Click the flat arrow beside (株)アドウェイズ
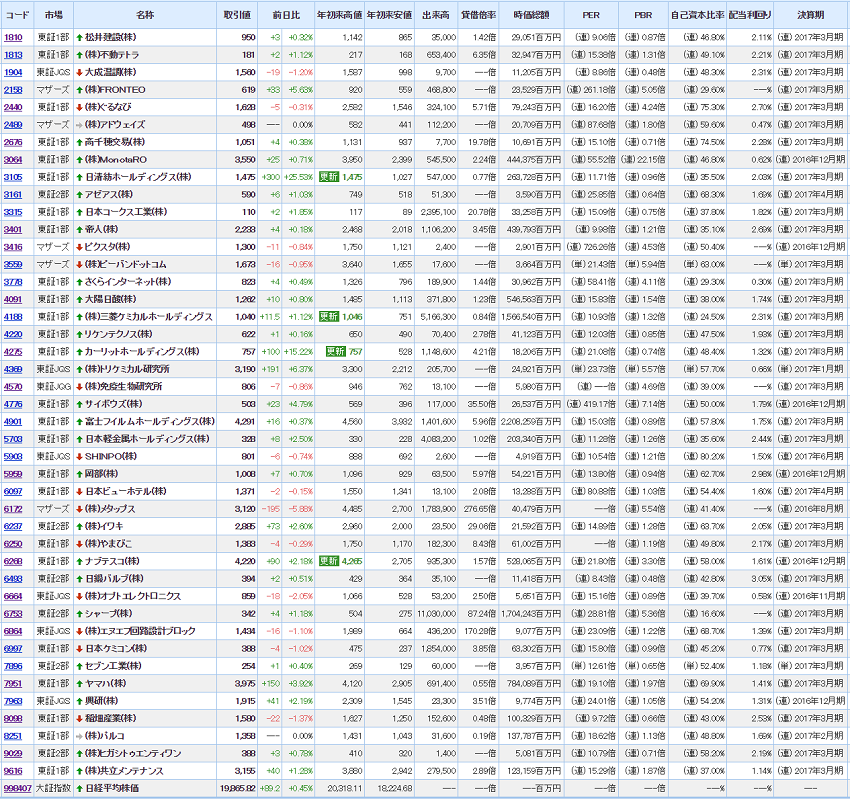The height and width of the screenshot is (800, 850). [x=79, y=125]
